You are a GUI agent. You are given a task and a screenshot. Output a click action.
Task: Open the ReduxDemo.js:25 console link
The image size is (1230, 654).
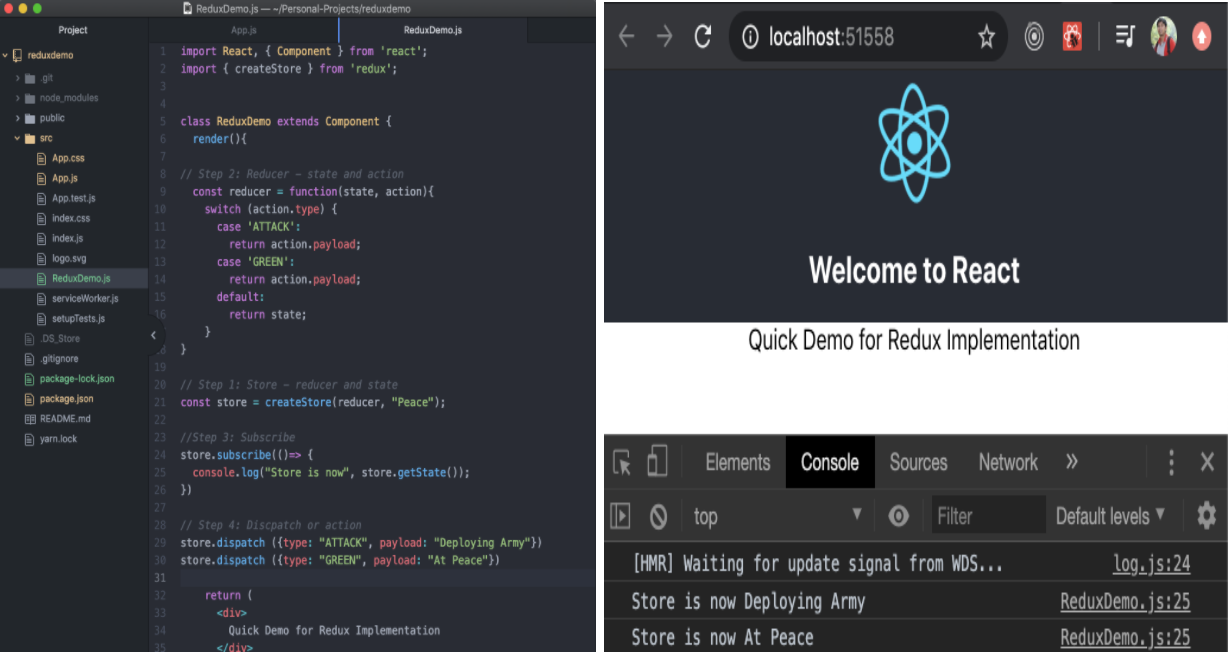[1126, 600]
